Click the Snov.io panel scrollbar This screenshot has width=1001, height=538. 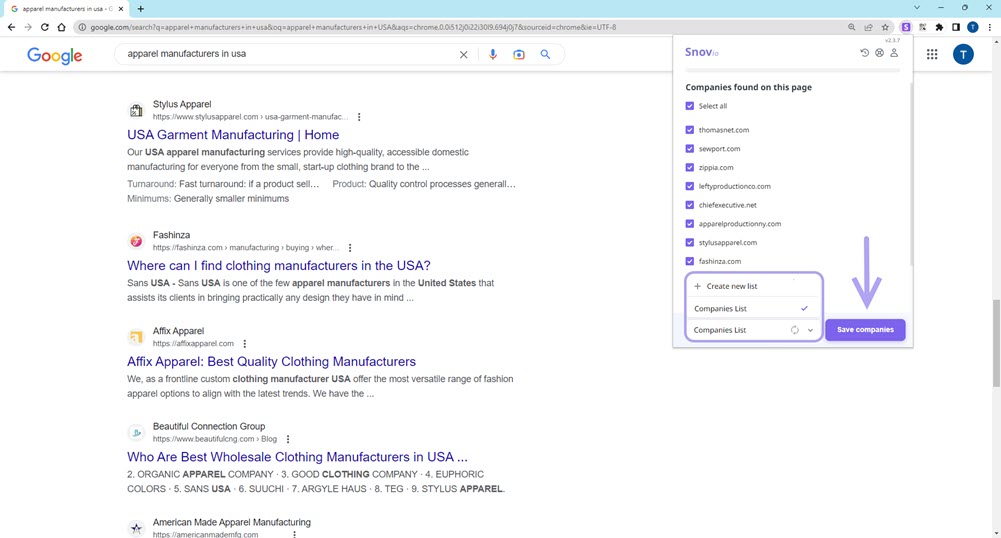click(x=911, y=172)
